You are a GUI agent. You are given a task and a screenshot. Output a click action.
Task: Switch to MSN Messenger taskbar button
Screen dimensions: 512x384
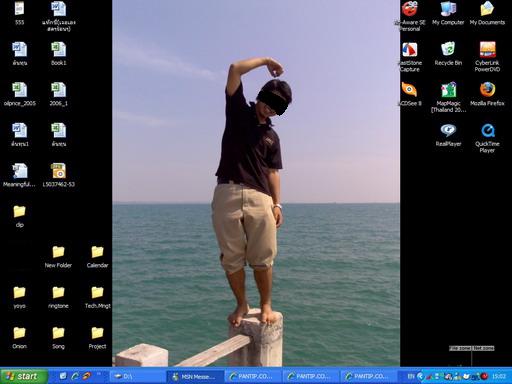(x=195, y=376)
